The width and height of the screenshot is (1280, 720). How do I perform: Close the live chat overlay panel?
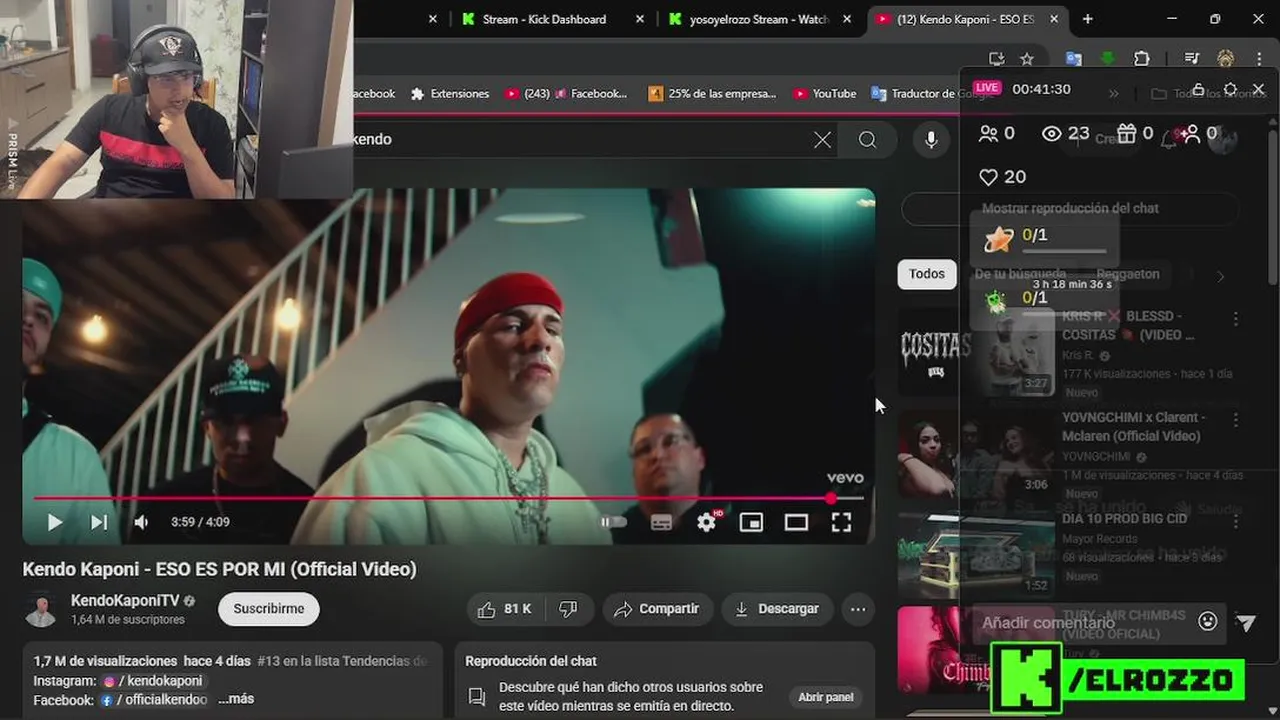pyautogui.click(x=1259, y=89)
